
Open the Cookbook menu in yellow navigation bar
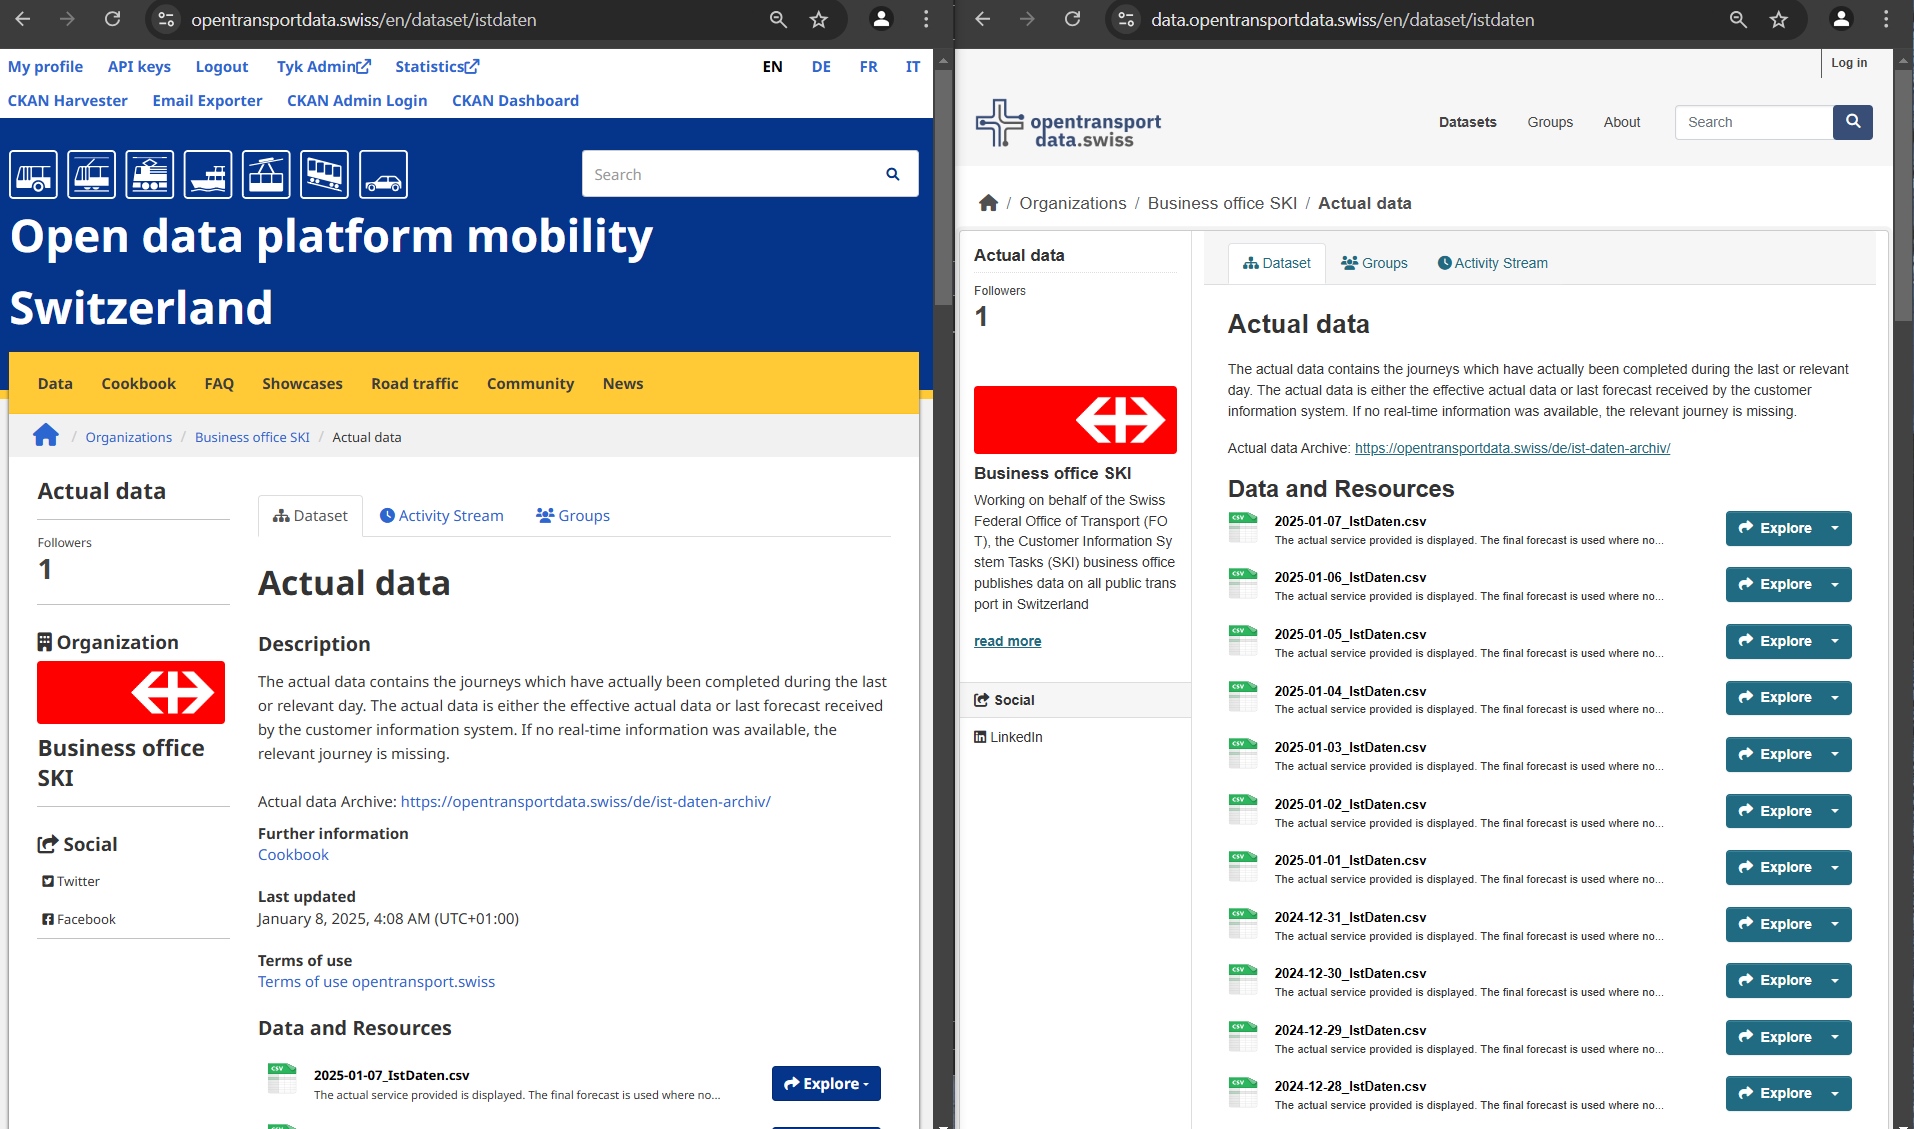[x=138, y=383]
